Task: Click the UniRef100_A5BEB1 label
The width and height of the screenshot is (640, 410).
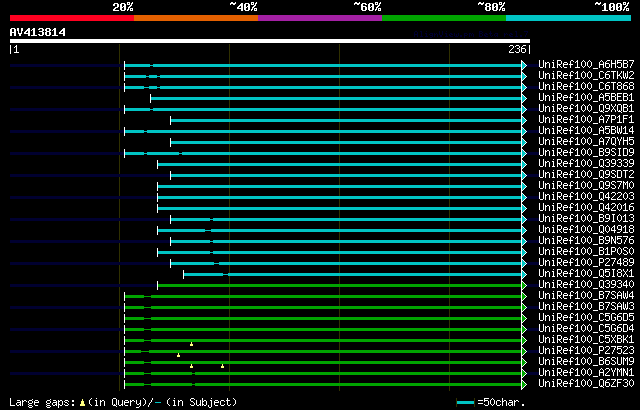Action: tap(586, 98)
